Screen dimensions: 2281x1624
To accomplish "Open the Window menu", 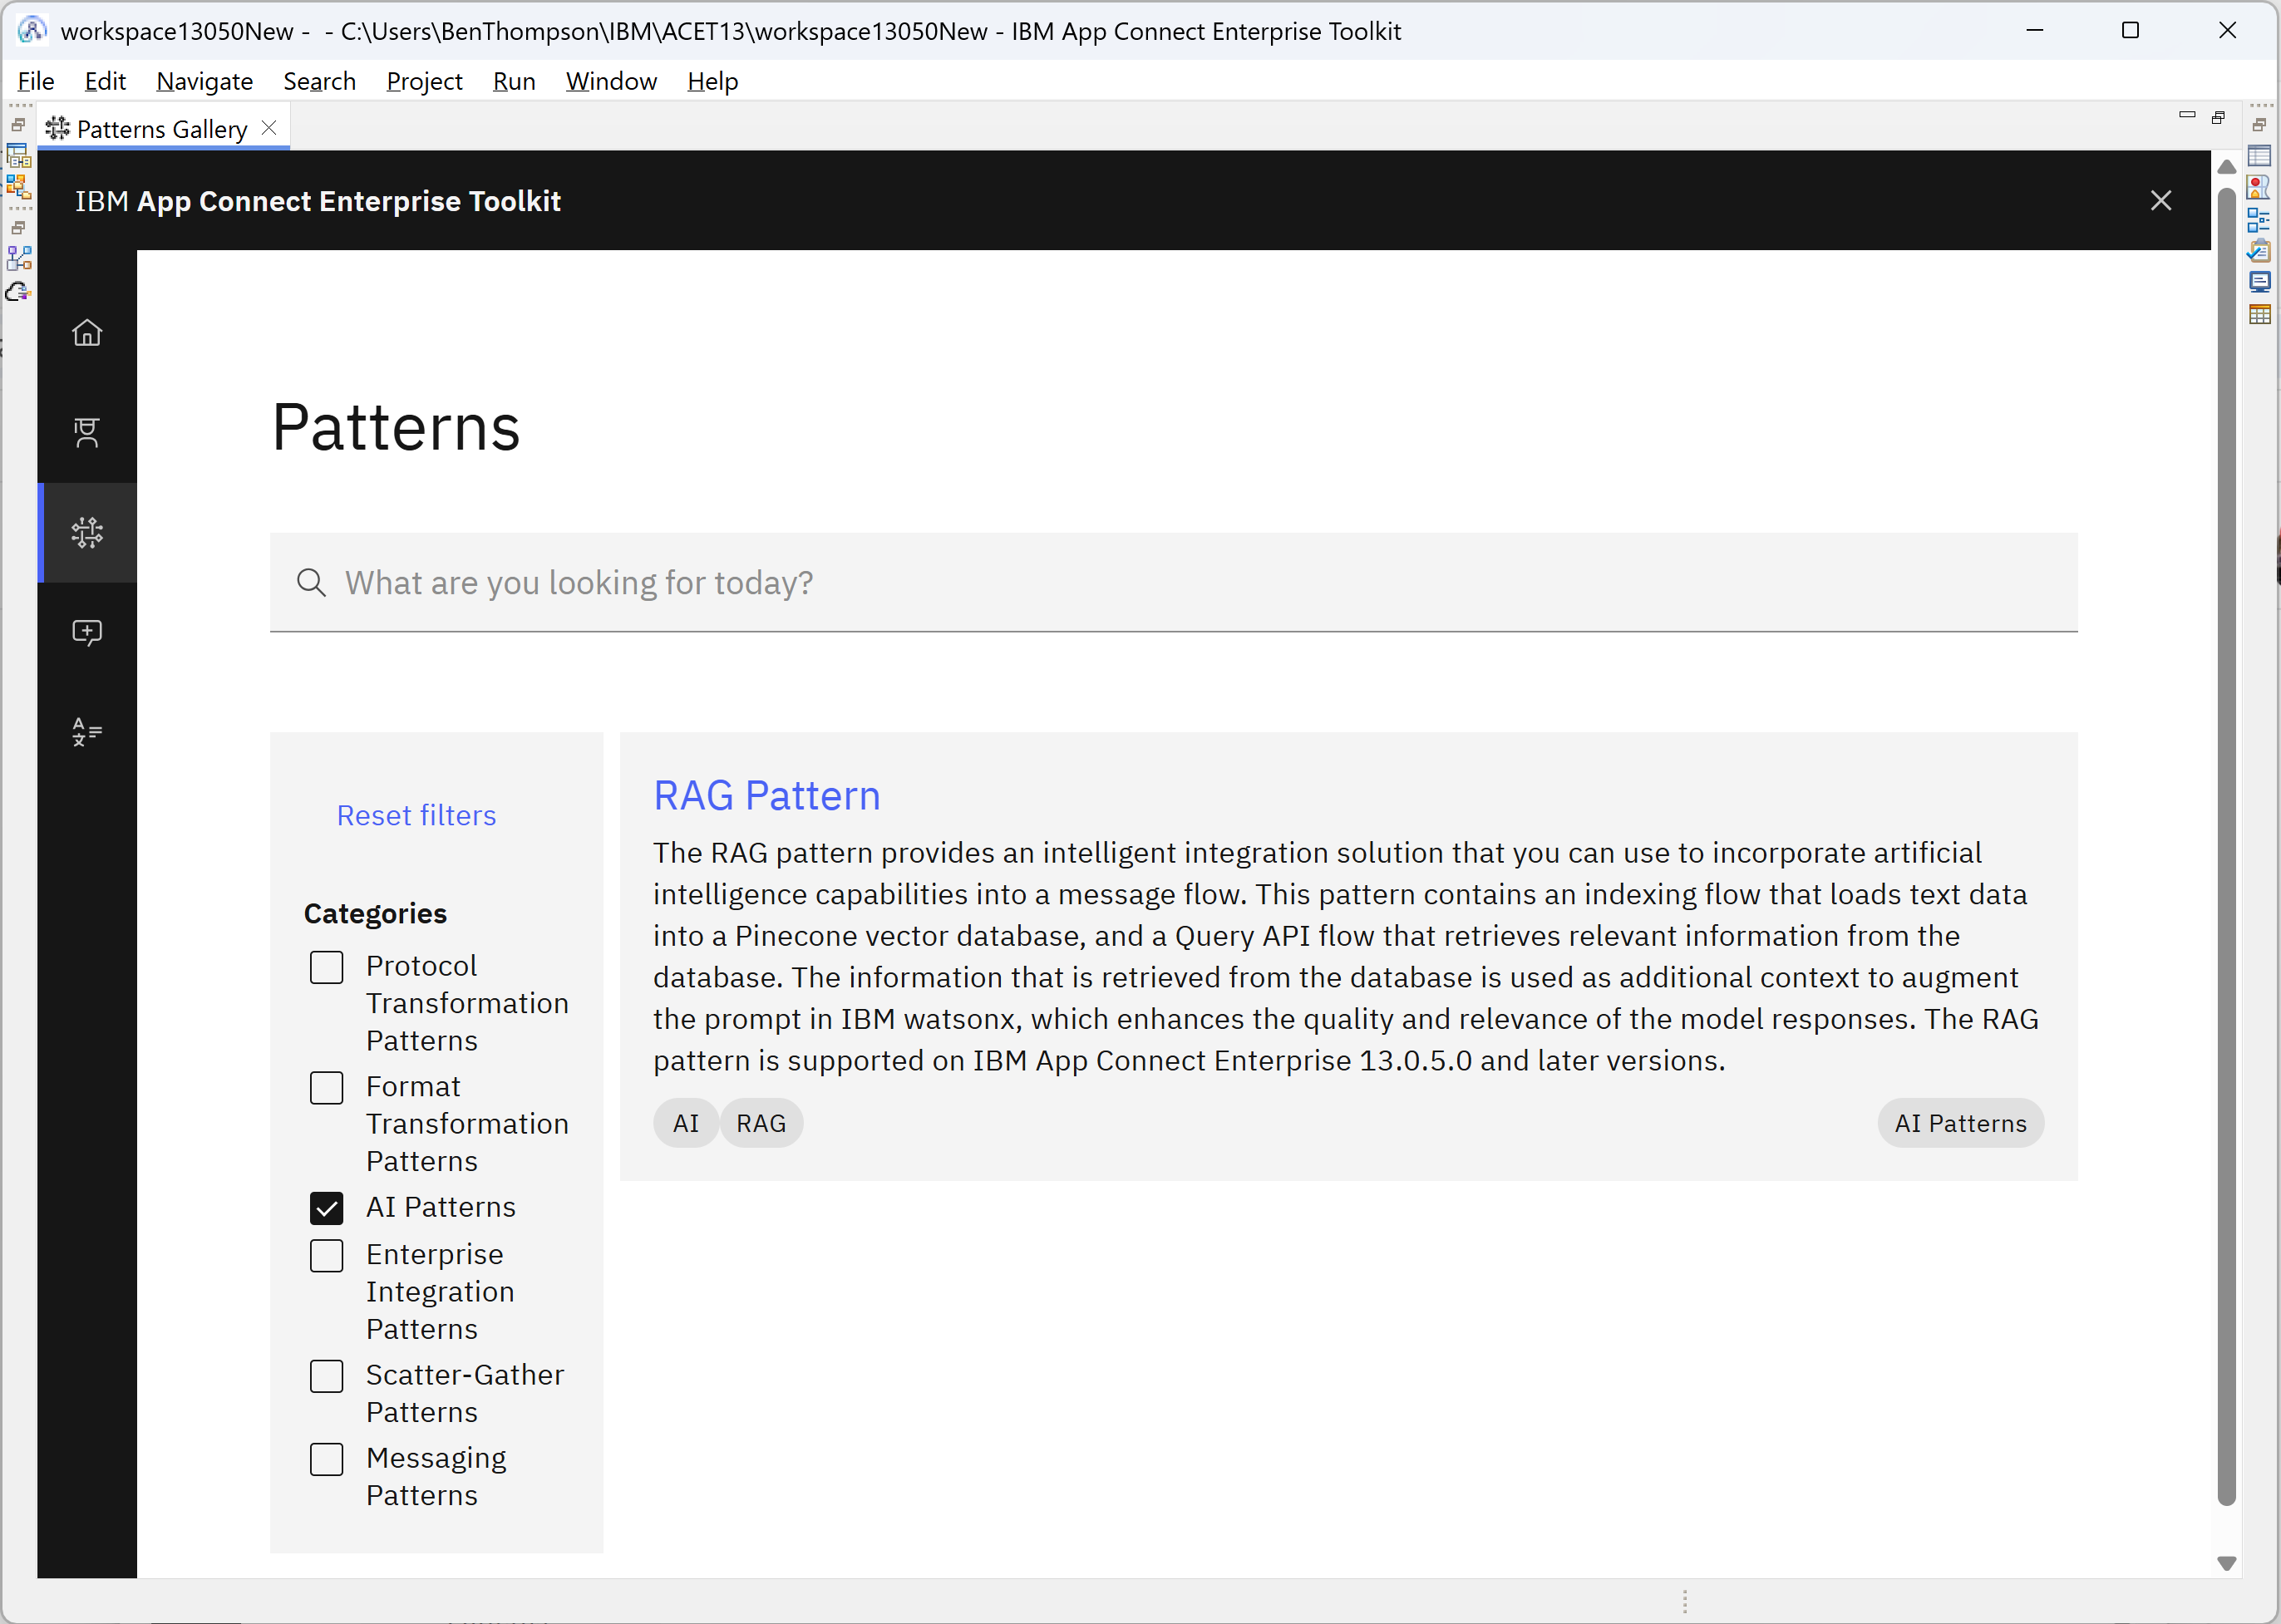I will (x=611, y=81).
